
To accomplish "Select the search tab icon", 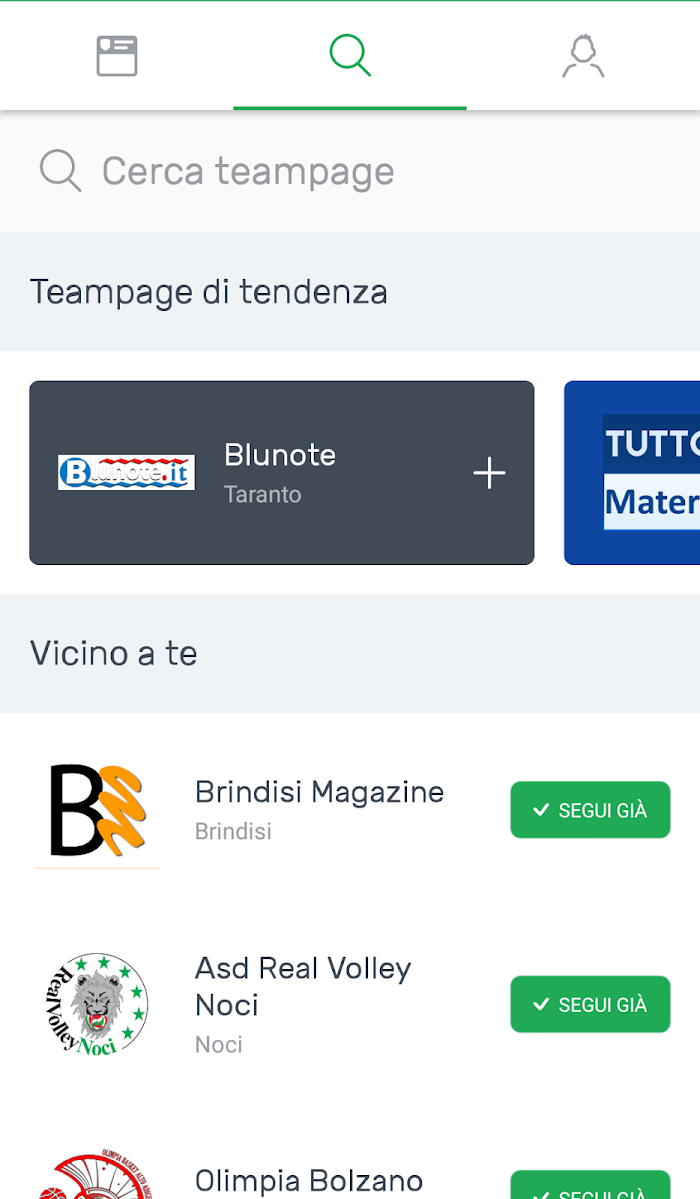I will tap(350, 55).
